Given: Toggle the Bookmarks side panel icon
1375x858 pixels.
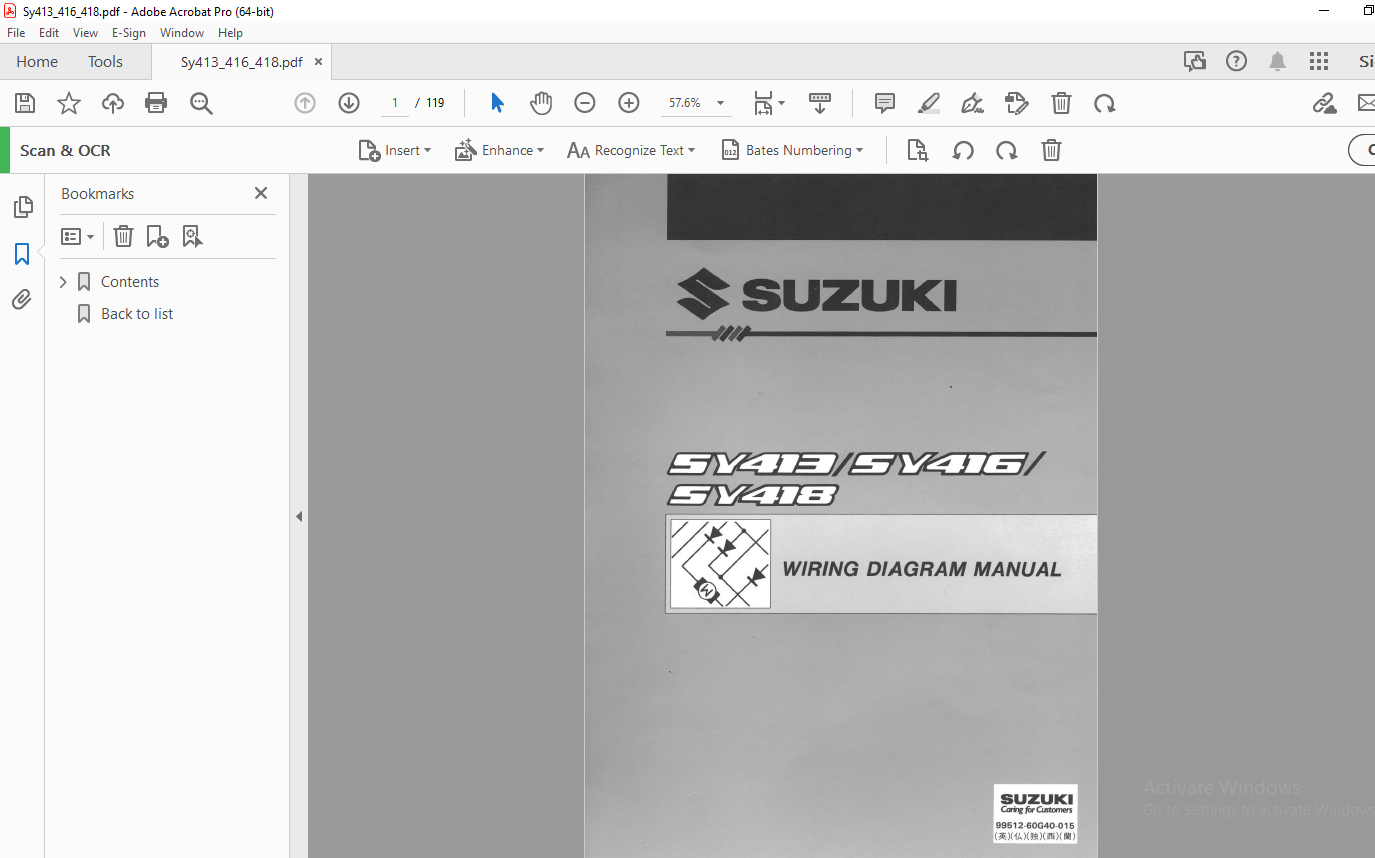Looking at the screenshot, I should 22,254.
